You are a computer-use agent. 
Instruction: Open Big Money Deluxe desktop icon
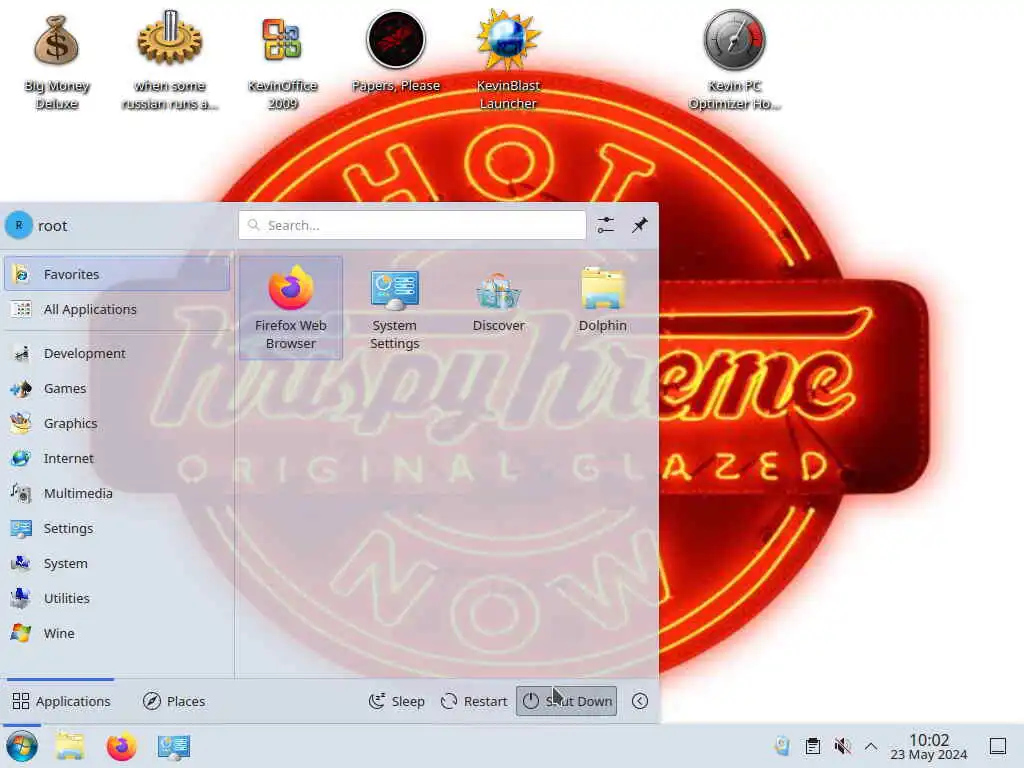point(57,61)
